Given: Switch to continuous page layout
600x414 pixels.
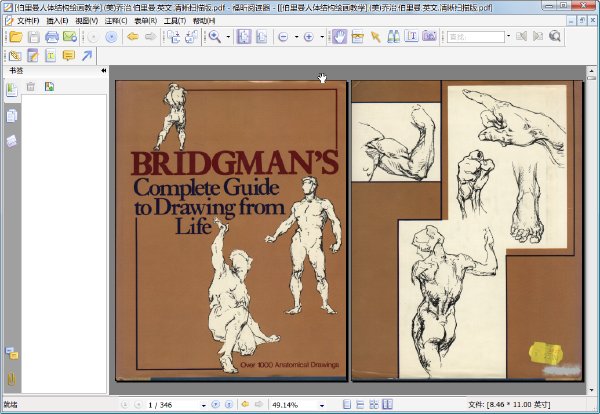Looking at the screenshot, I should point(360,404).
